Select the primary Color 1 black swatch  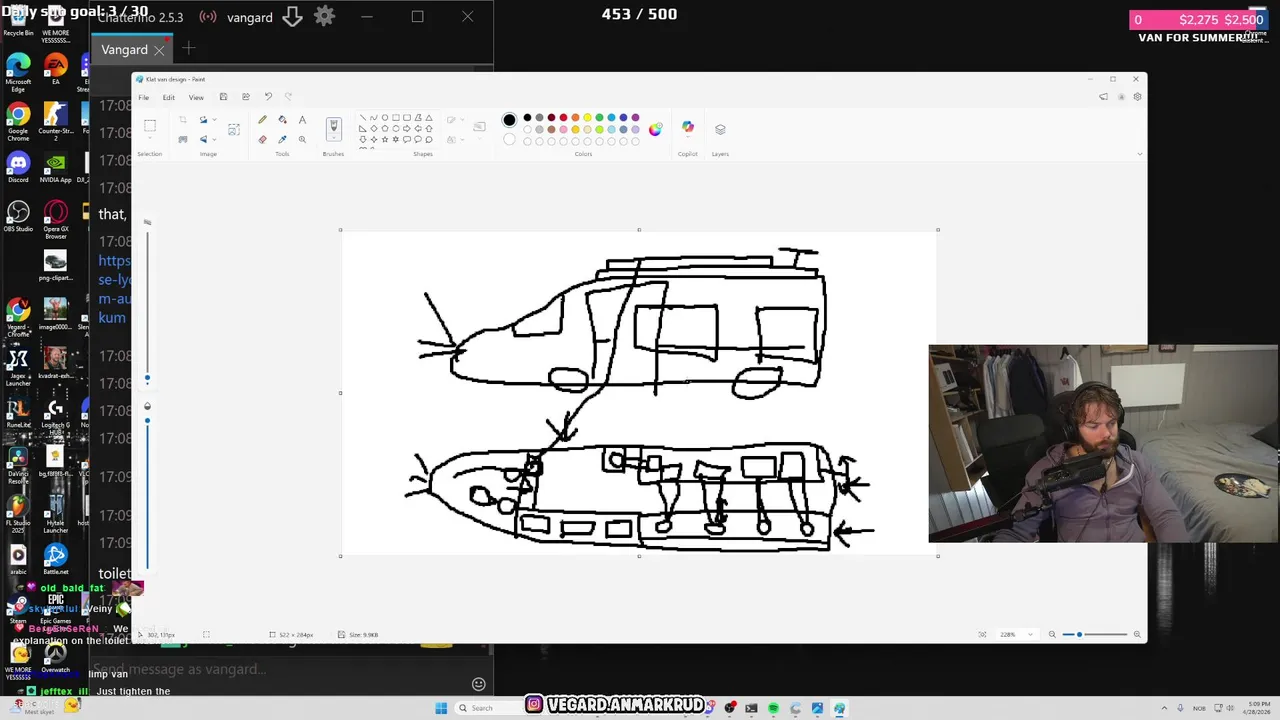point(509,120)
